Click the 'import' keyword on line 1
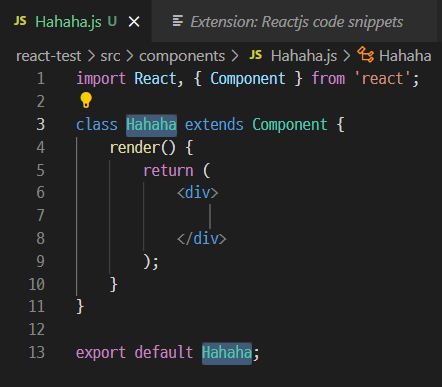This screenshot has width=442, height=387. click(x=101, y=79)
